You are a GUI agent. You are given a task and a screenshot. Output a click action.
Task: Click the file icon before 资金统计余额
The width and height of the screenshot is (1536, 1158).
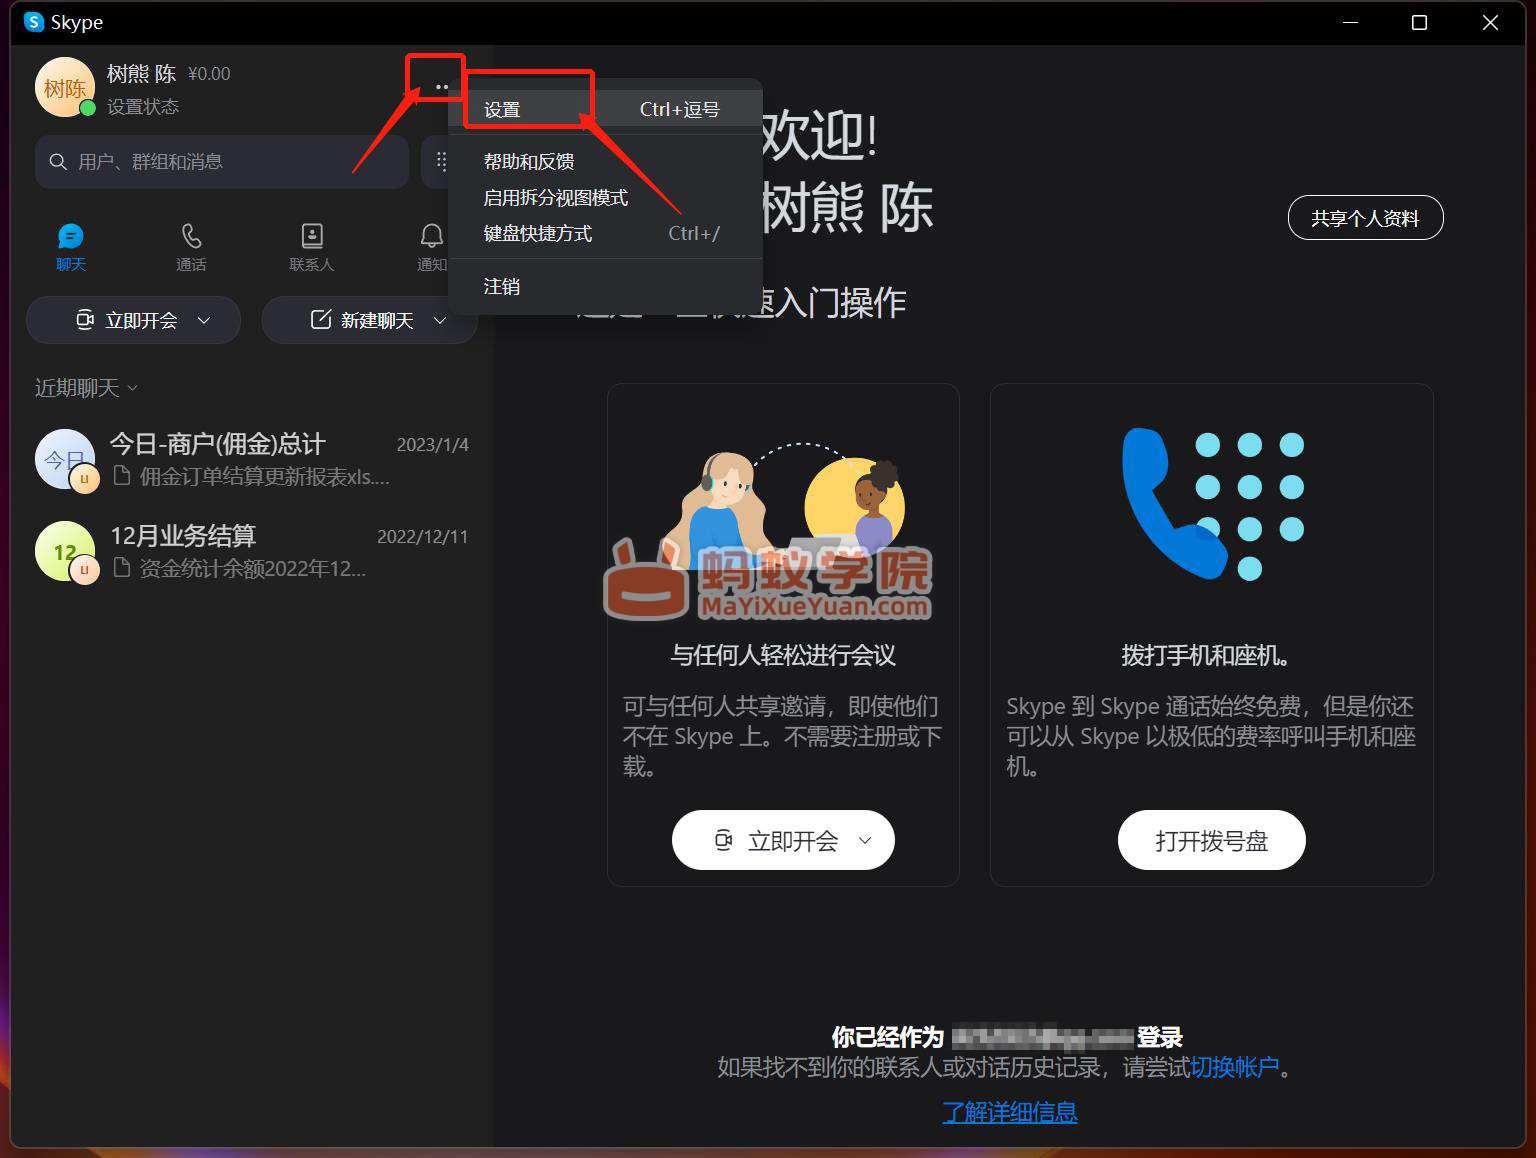click(122, 568)
